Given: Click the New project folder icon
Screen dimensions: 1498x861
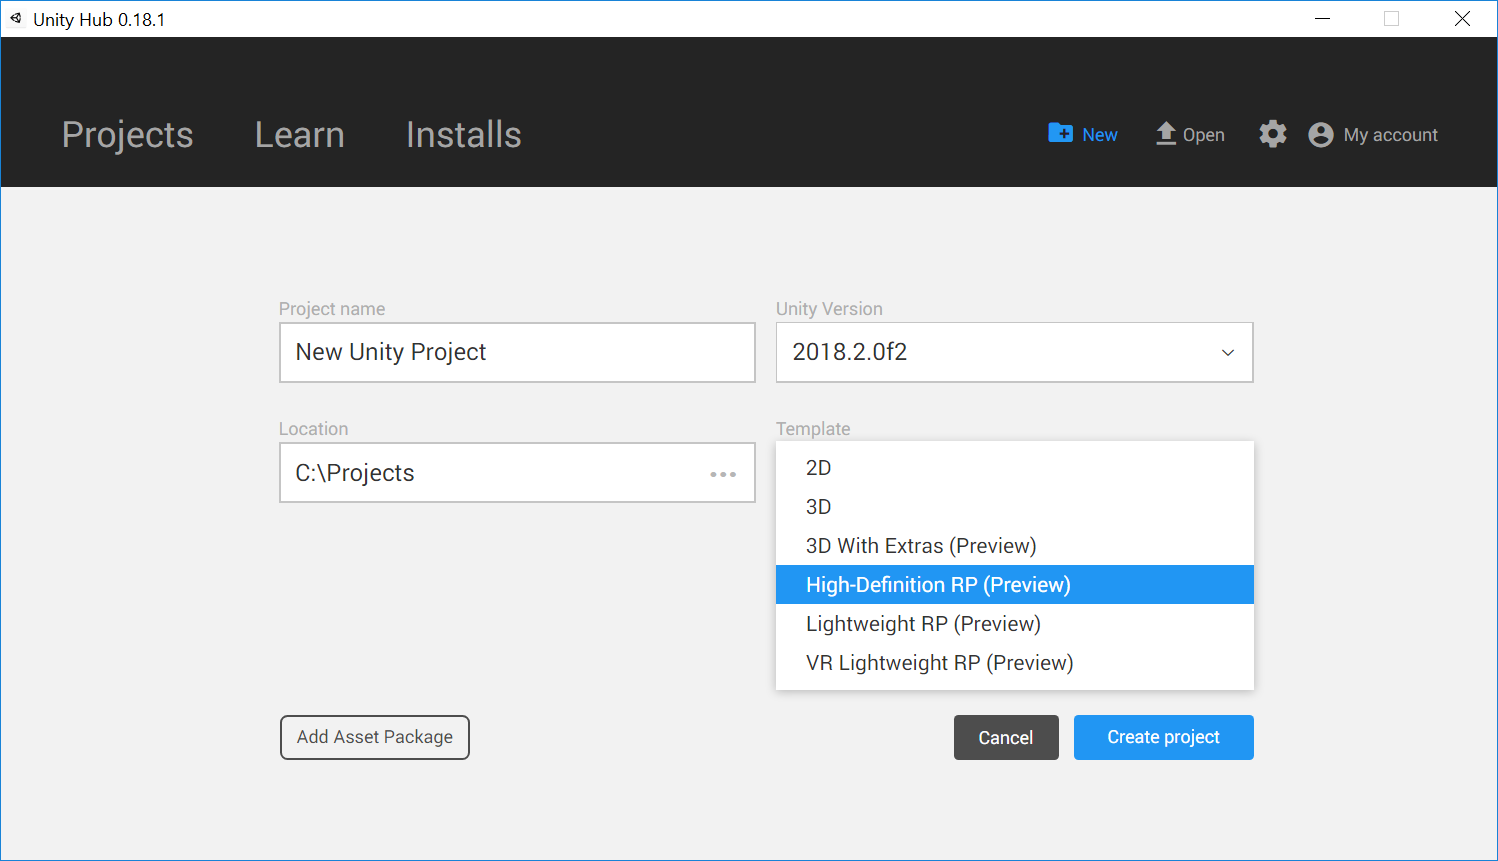Looking at the screenshot, I should tap(1060, 133).
